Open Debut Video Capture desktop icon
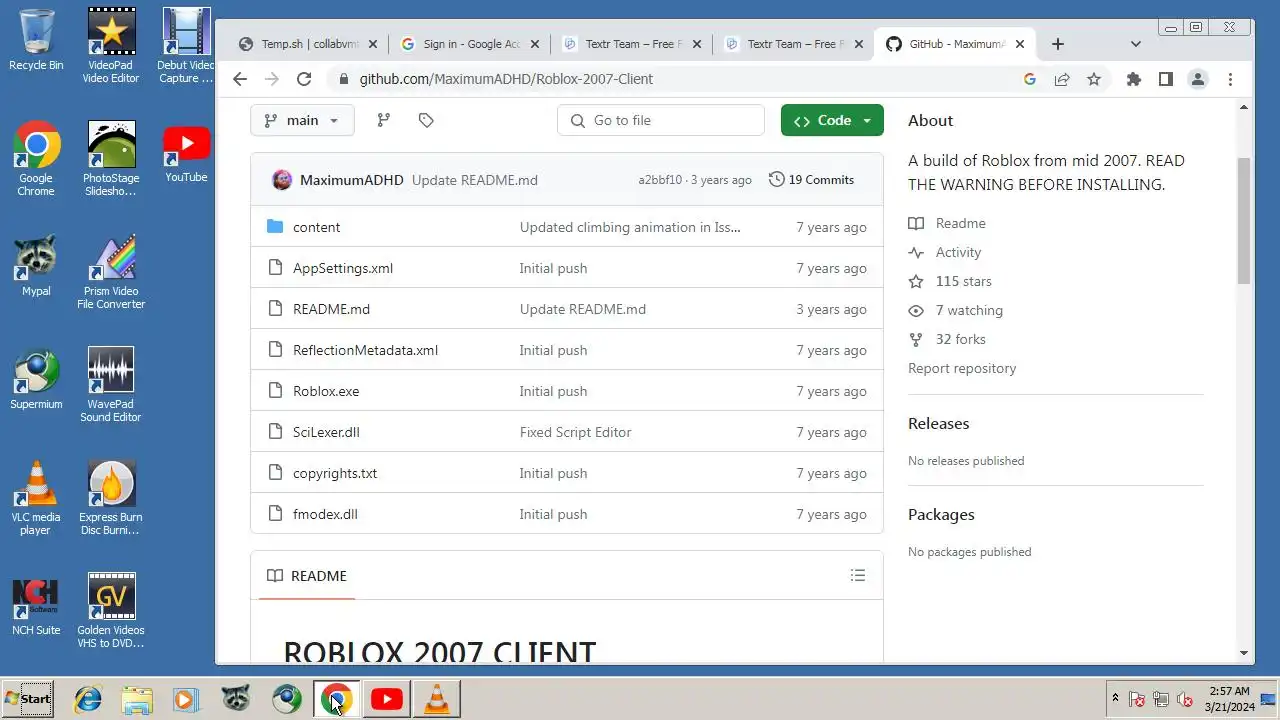The width and height of the screenshot is (1280, 720). 186,46
